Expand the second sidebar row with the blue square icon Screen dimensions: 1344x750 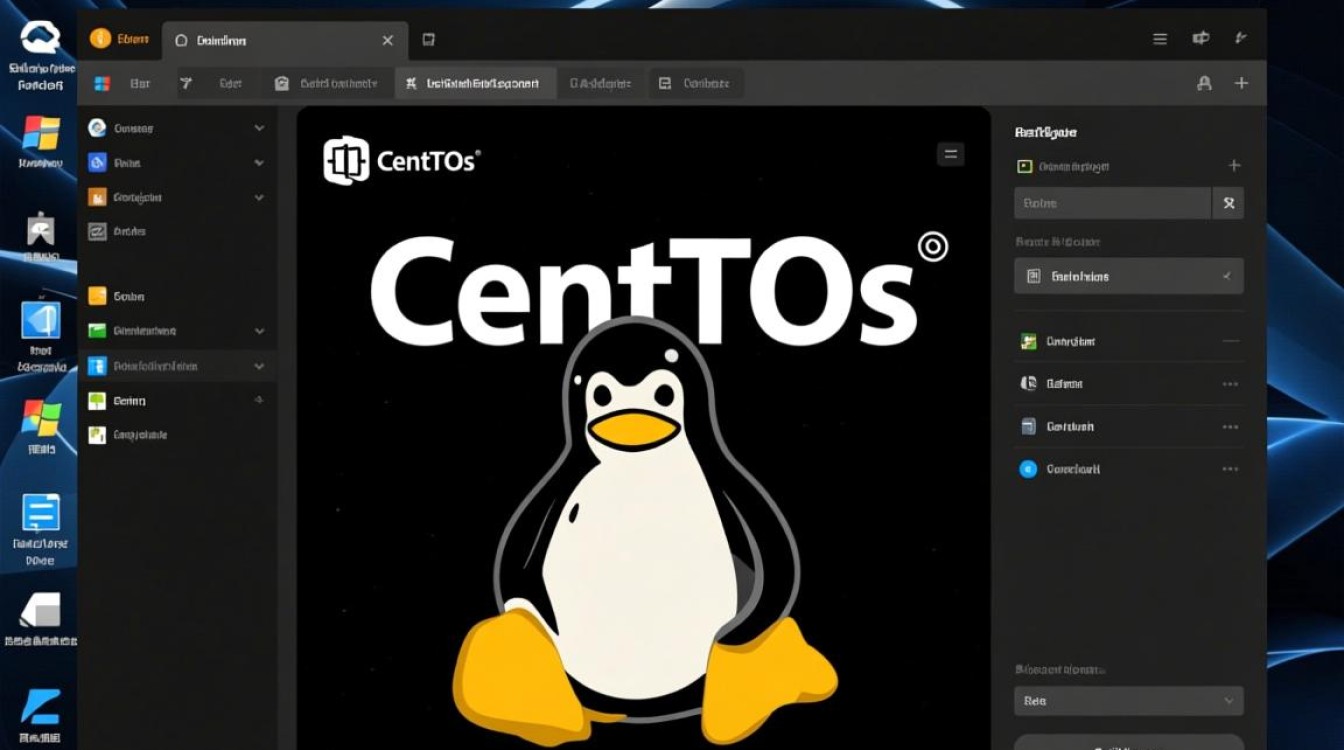(x=259, y=162)
